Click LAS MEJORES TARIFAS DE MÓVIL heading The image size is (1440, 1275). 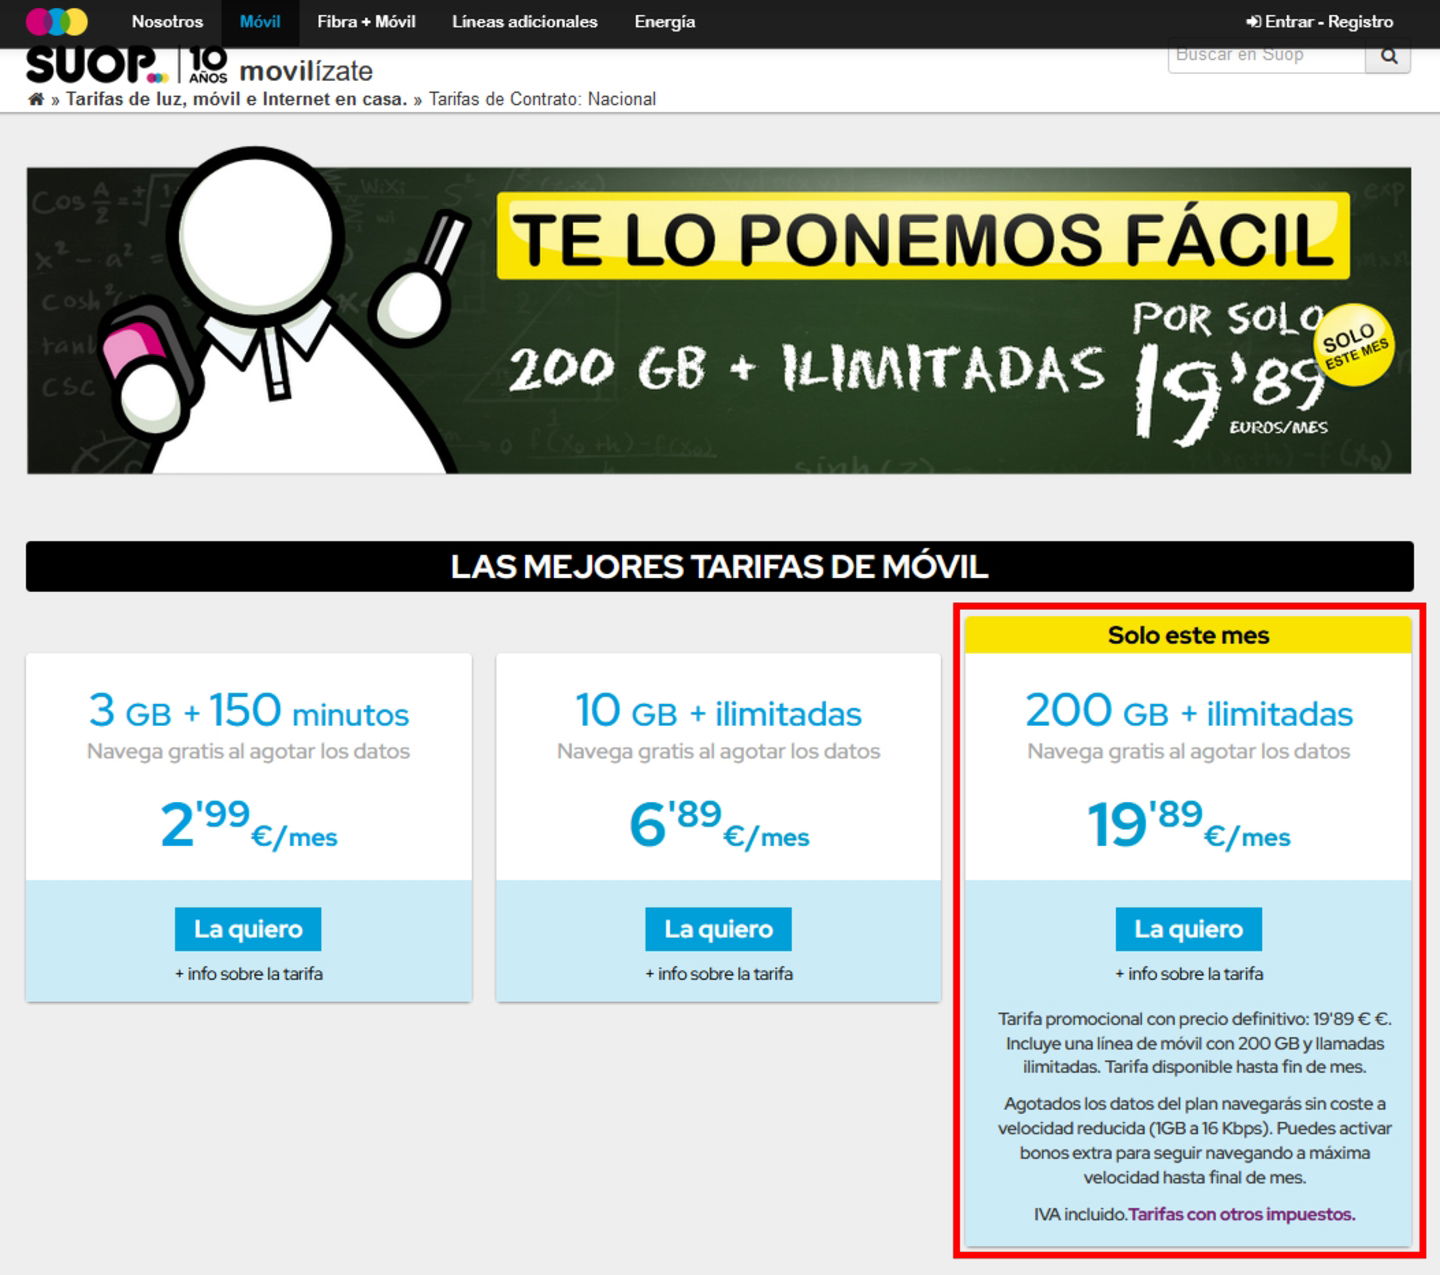pyautogui.click(x=719, y=566)
